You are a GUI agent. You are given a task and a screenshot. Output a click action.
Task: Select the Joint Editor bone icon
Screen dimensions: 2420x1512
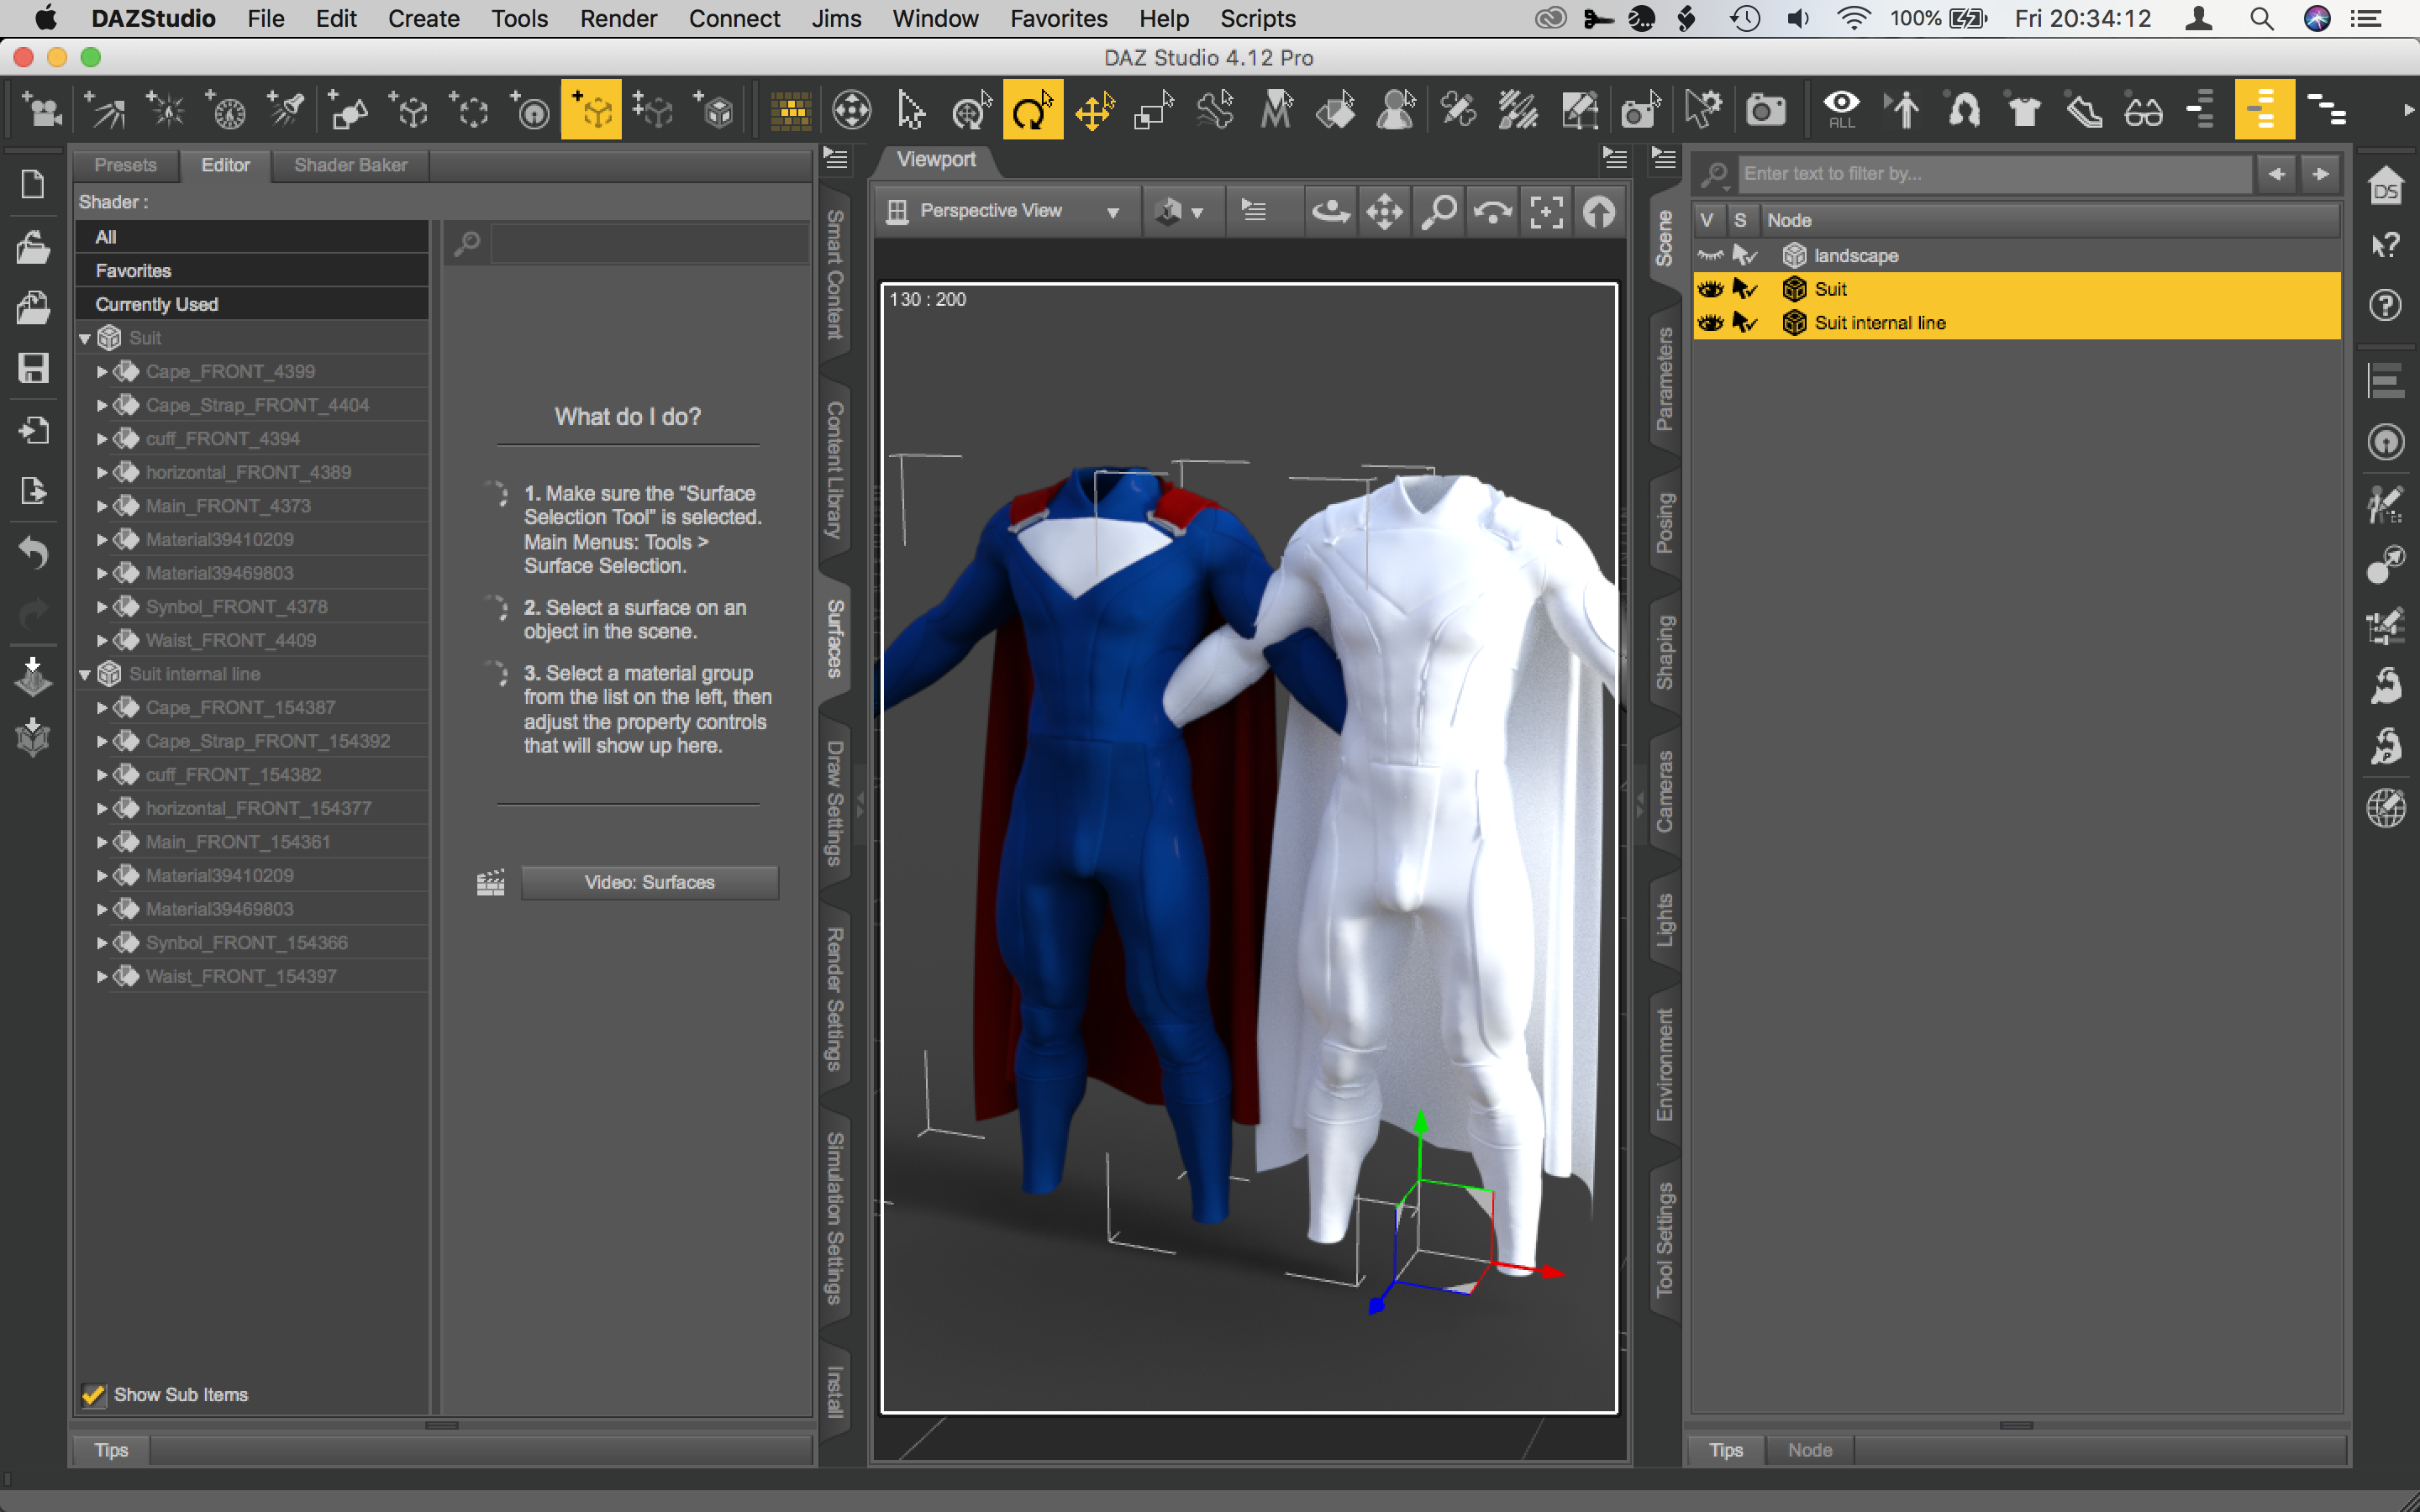(1215, 110)
